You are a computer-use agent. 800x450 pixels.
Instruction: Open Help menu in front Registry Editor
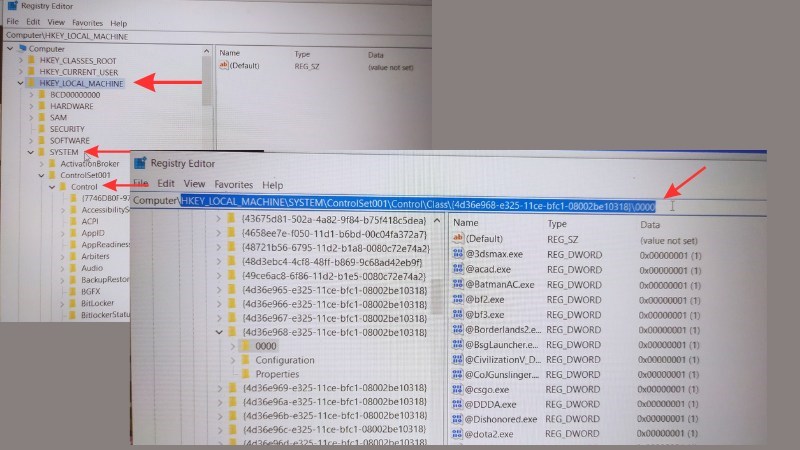click(x=272, y=185)
